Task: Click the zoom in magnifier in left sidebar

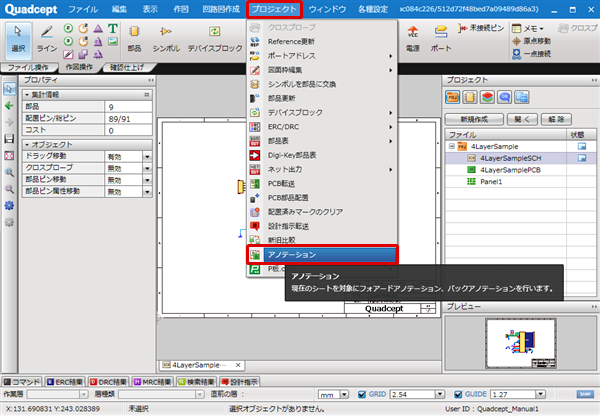Action: click(9, 172)
